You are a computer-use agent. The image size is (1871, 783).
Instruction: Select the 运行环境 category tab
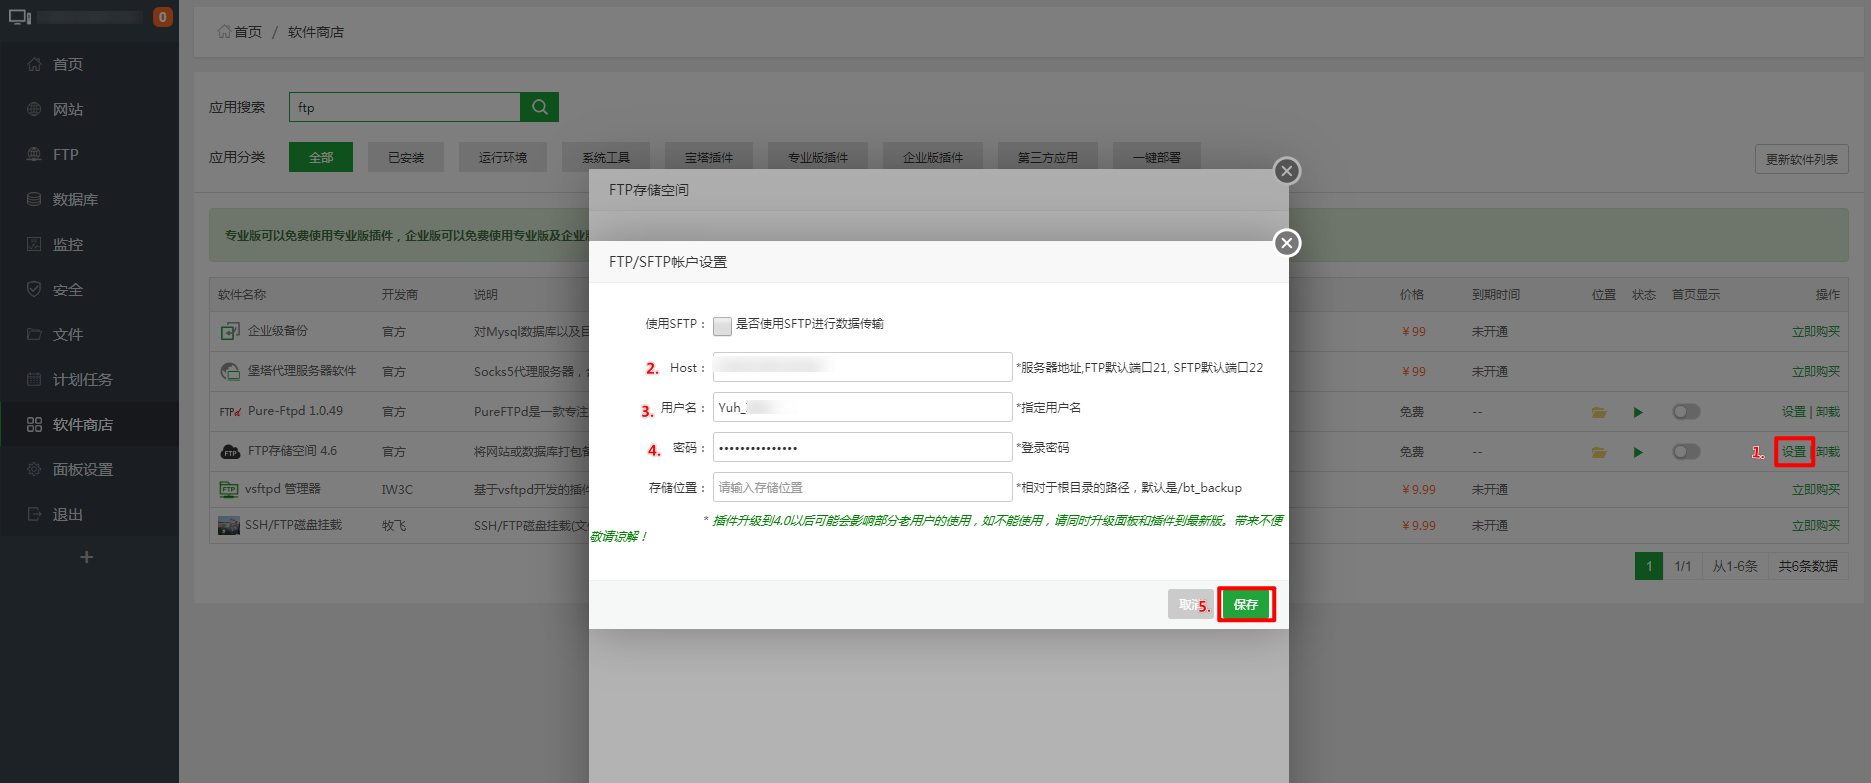503,157
